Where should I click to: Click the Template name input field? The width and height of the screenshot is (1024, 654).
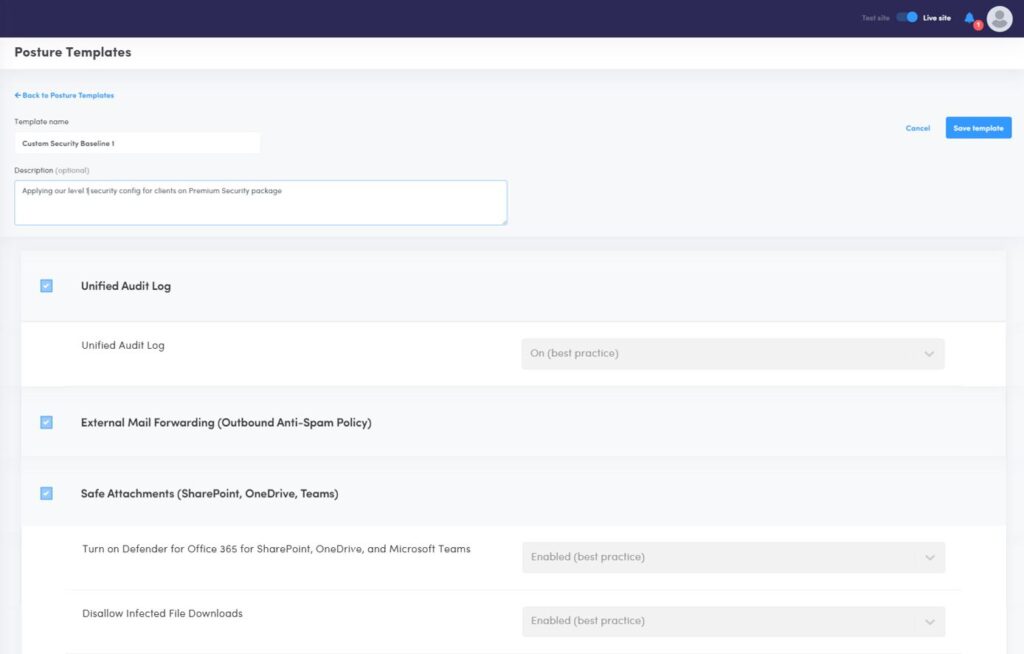point(137,142)
